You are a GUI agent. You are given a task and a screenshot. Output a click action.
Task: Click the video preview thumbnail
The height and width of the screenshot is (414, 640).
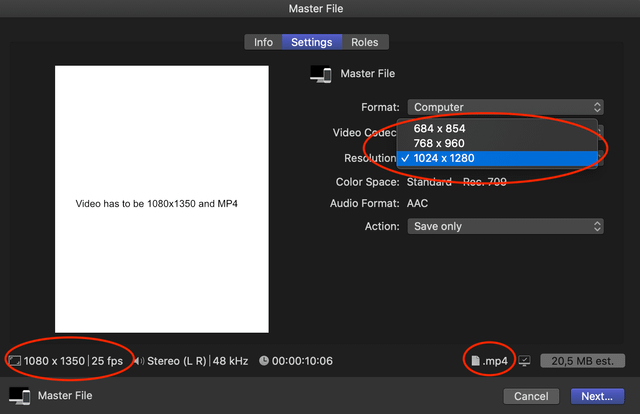pos(162,199)
